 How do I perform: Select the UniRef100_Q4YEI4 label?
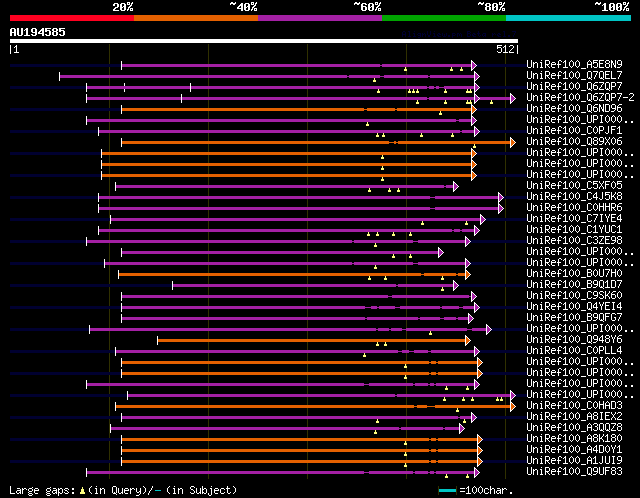(574, 307)
